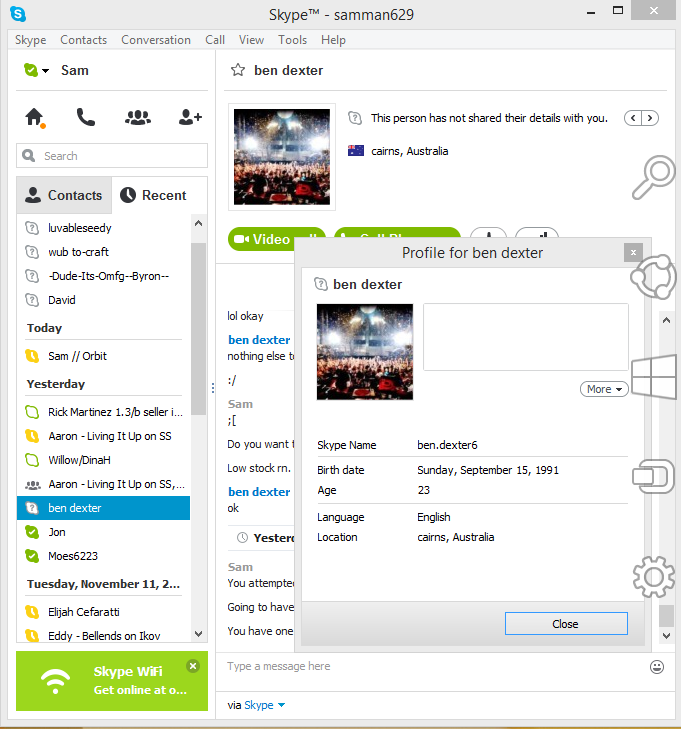Click the Windows charms Settings gear icon
Viewport: 681px width, 729px height.
point(654,577)
